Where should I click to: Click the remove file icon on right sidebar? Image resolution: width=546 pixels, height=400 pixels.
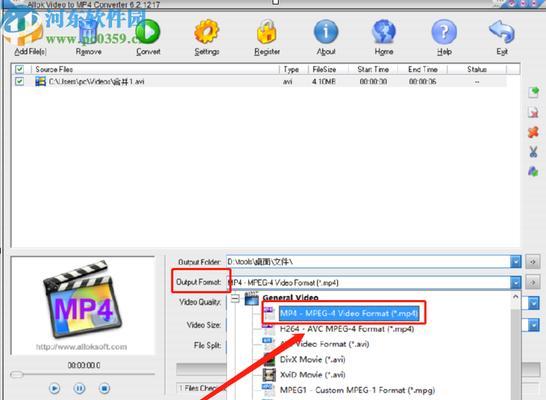click(533, 112)
